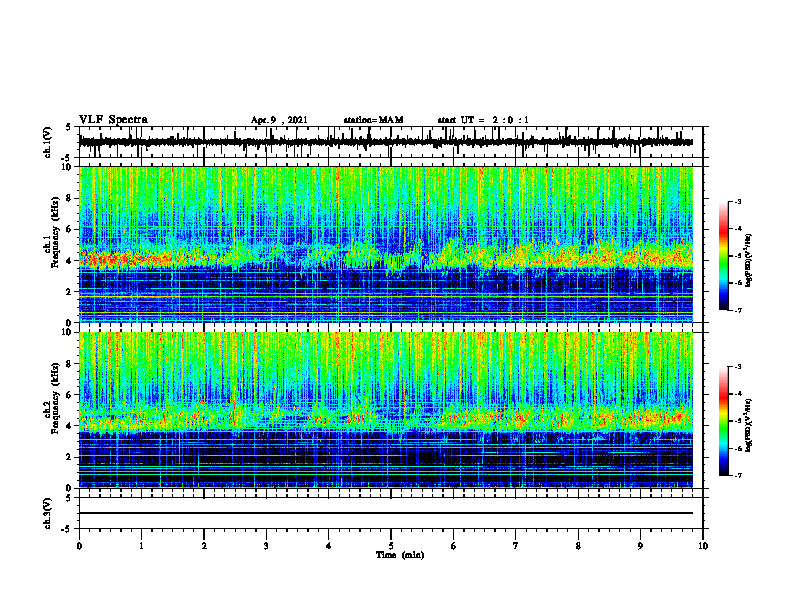Click inside the ch.2 spectrogram plot
Viewport: 792px width, 612px height.
[385, 410]
